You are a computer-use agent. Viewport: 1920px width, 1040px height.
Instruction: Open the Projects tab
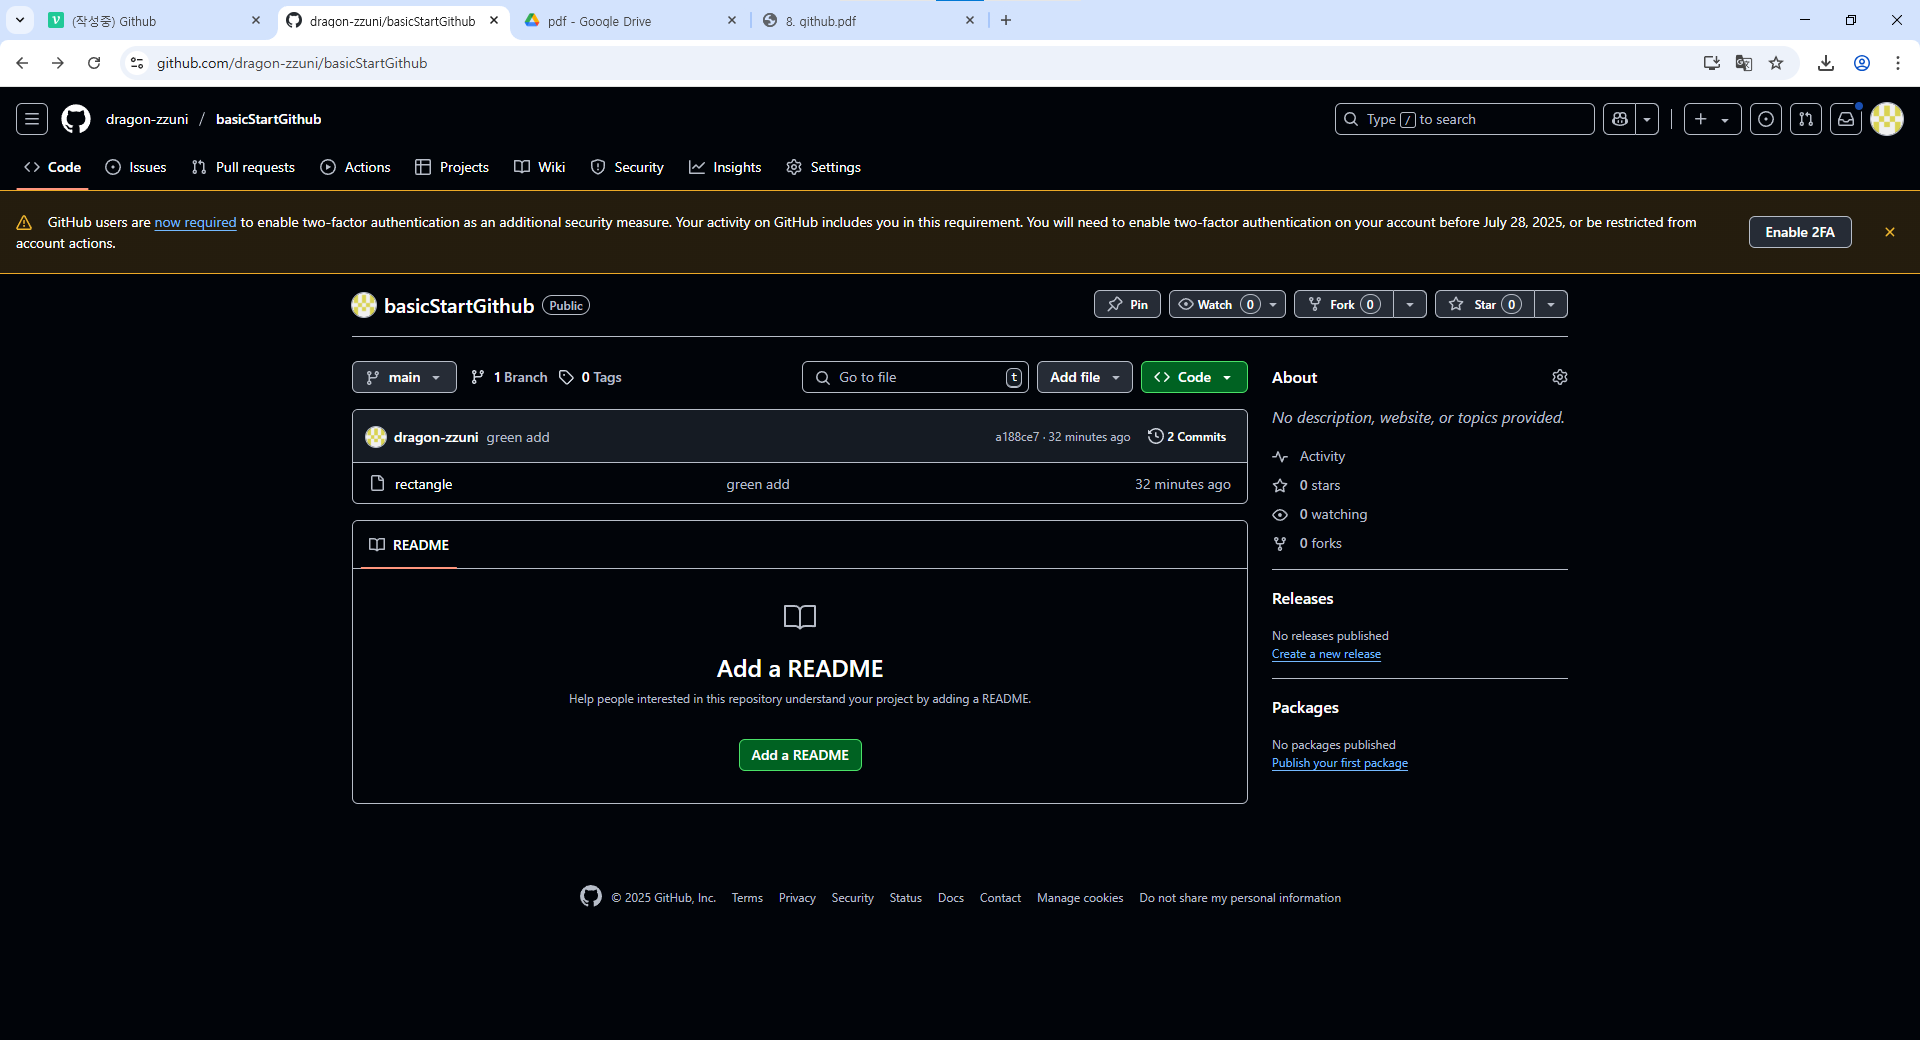click(452, 167)
